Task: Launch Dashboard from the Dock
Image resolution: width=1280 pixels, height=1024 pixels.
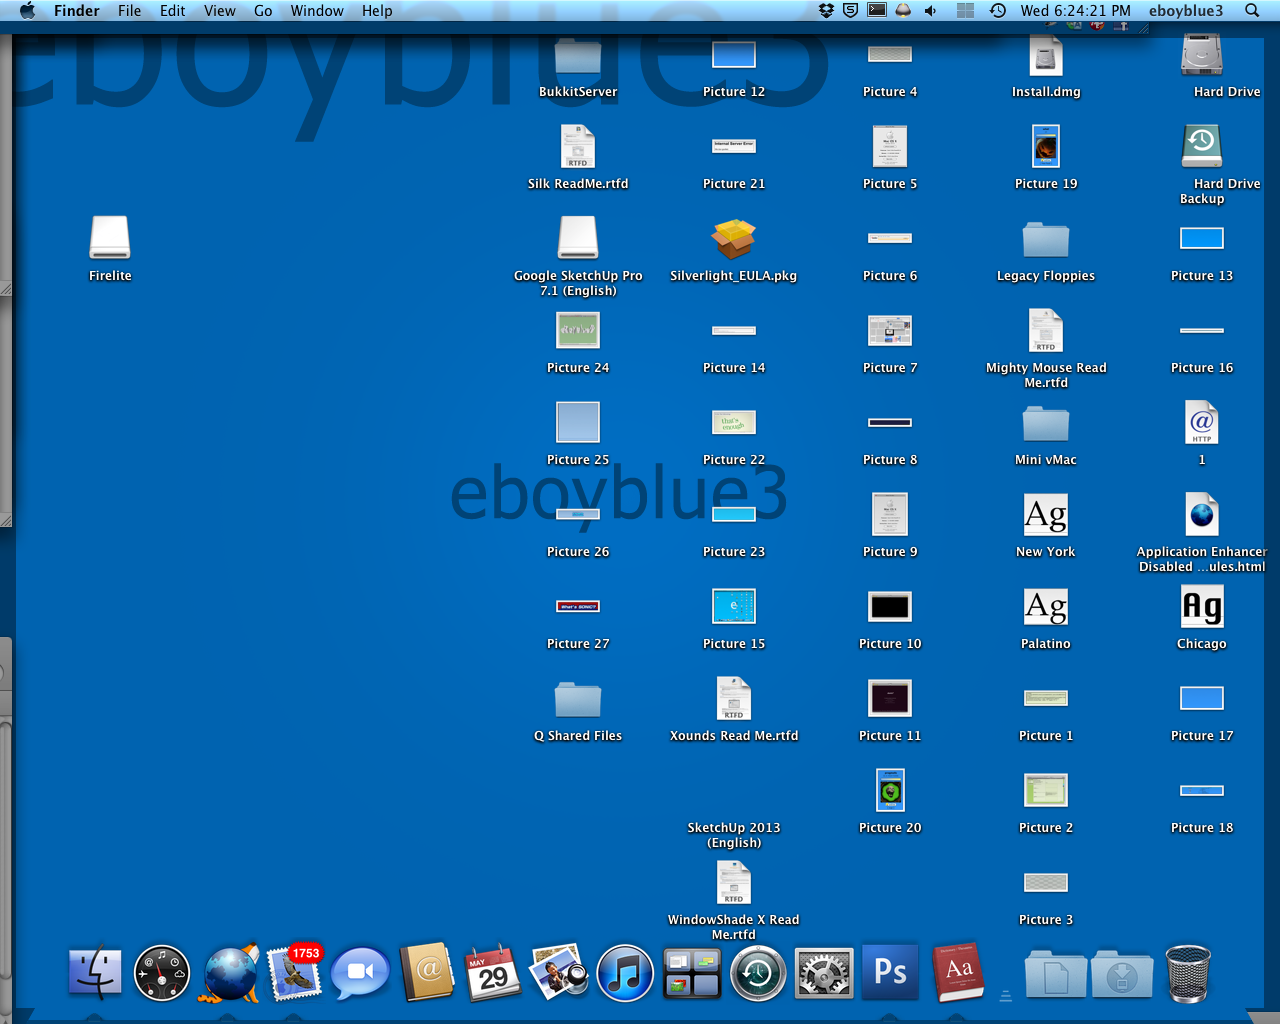Action: [162, 973]
